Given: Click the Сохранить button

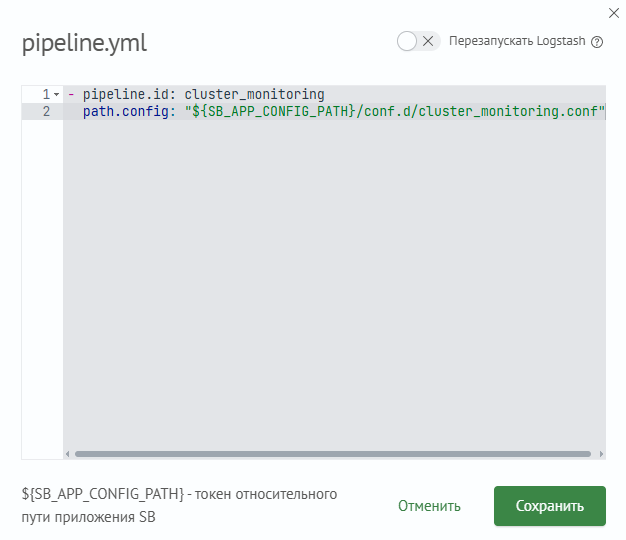Looking at the screenshot, I should 550,506.
